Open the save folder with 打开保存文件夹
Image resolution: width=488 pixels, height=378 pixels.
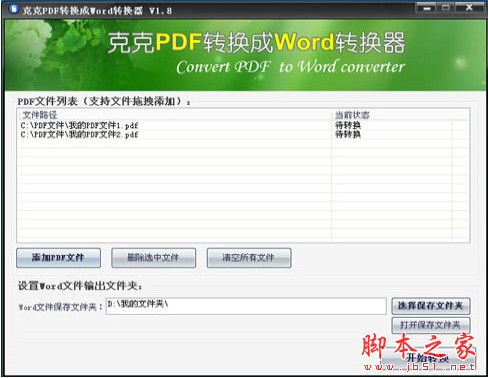[x=431, y=325]
